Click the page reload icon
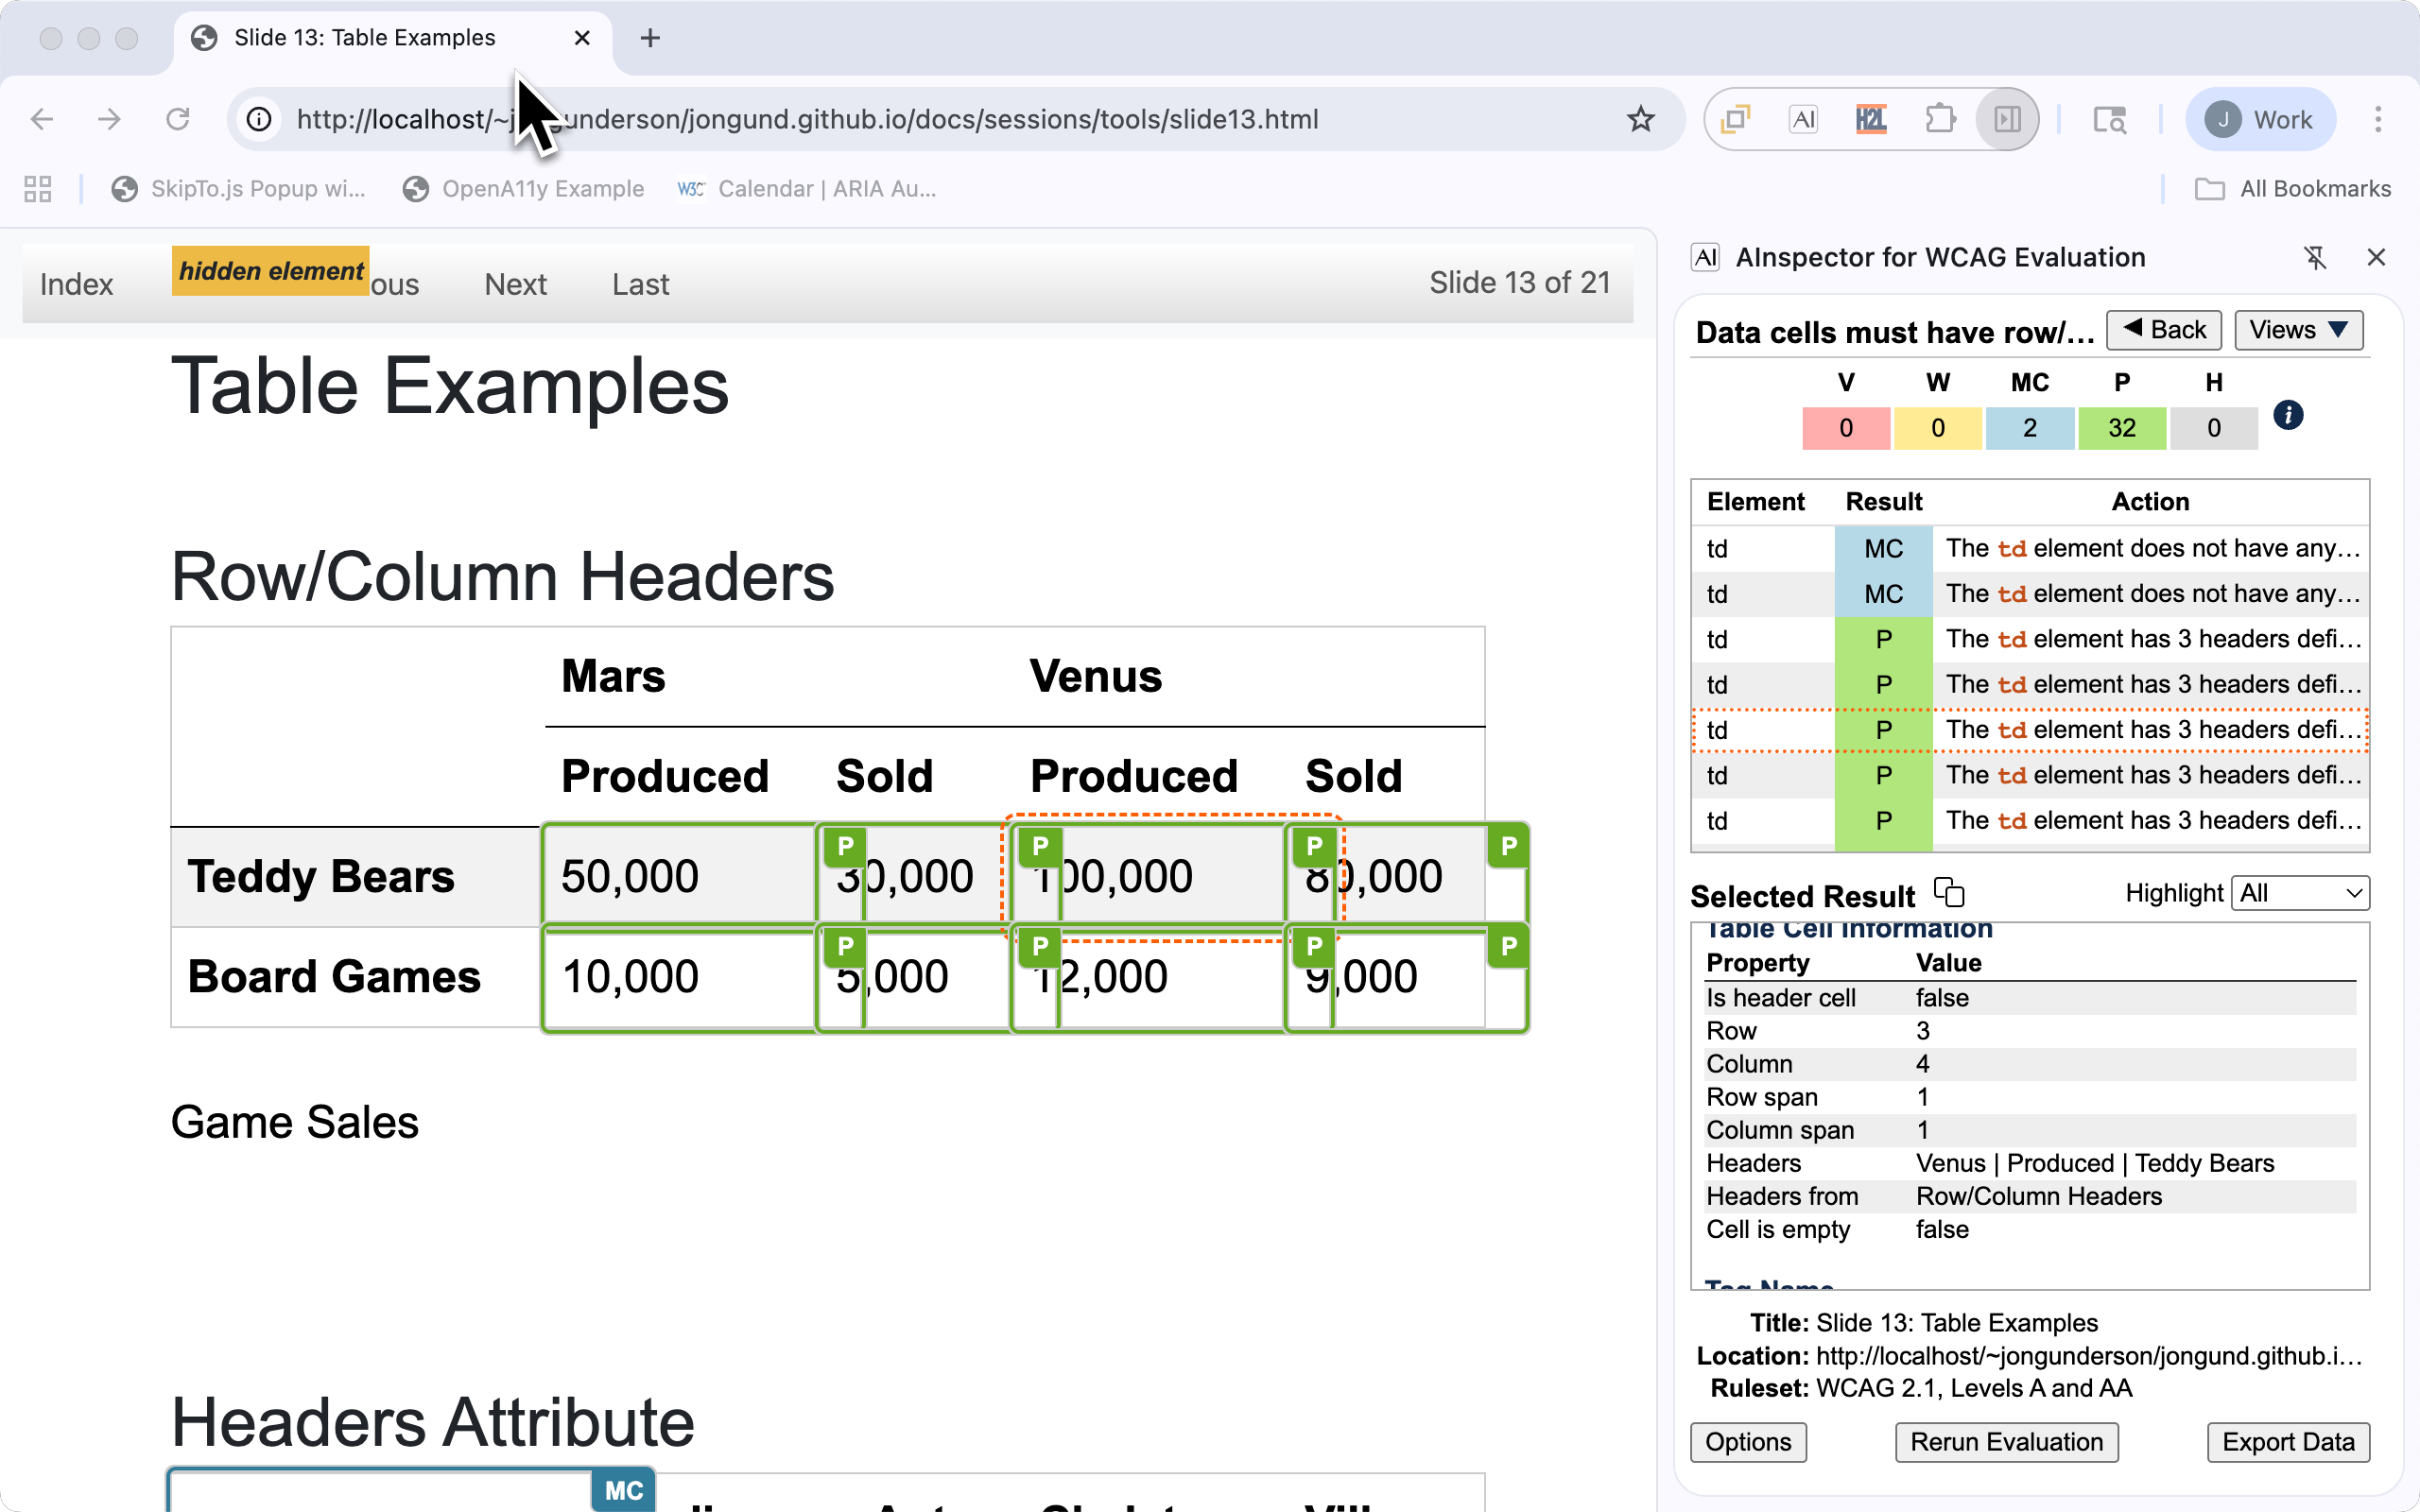 (x=178, y=120)
